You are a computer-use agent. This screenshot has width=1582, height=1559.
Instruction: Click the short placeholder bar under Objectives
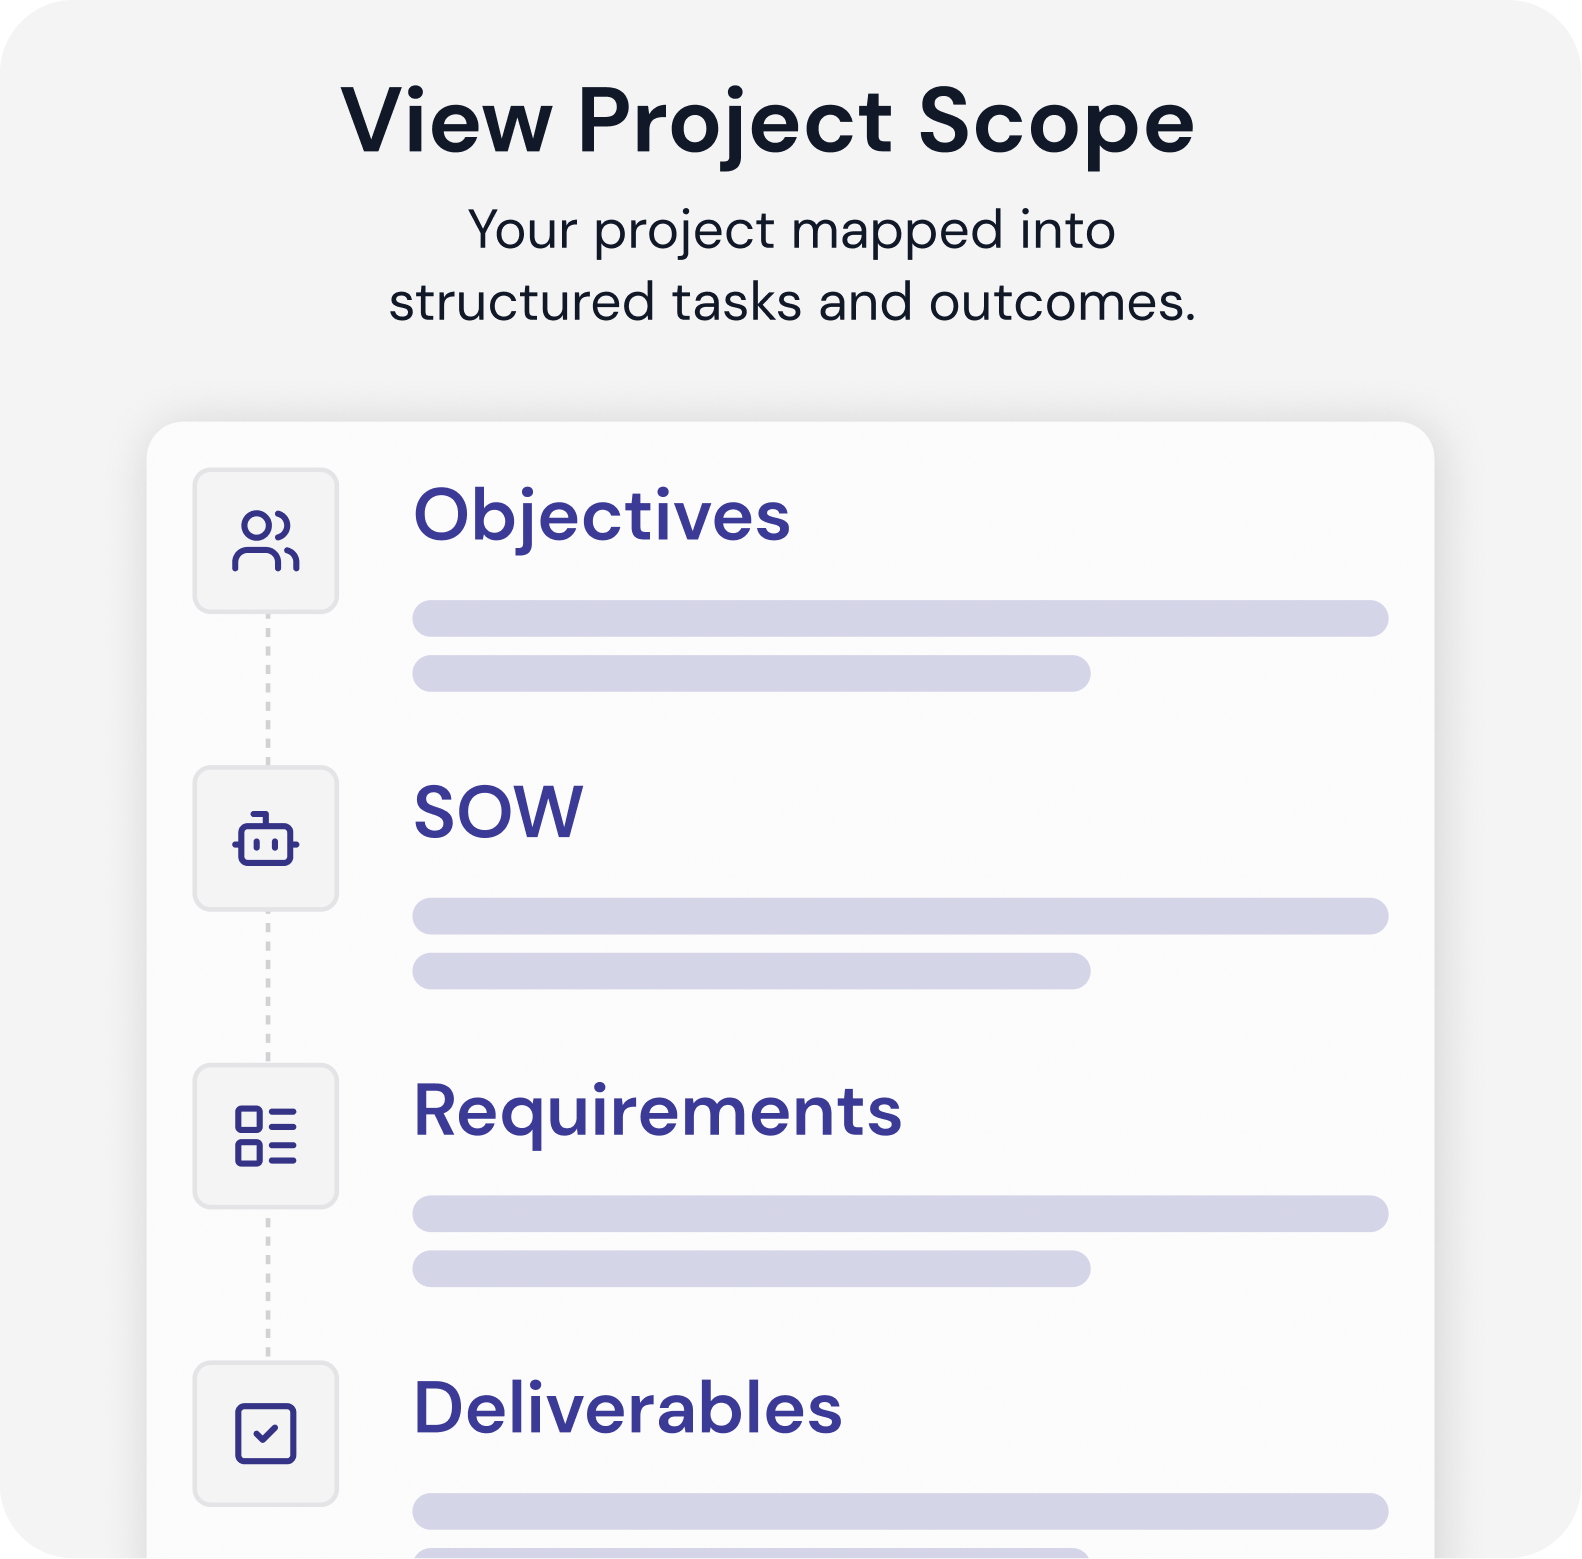(751, 673)
